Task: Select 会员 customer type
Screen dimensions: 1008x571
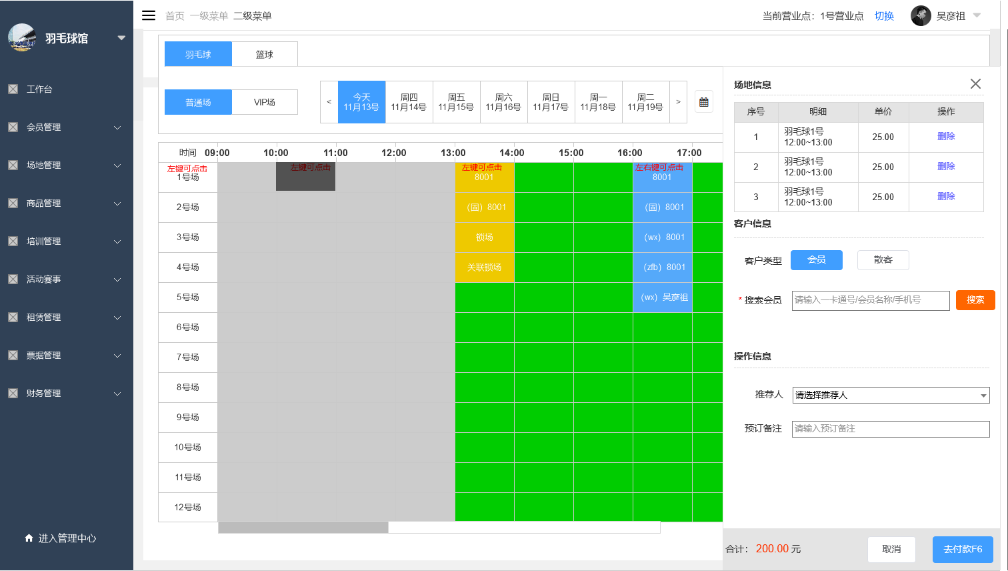Action: pyautogui.click(x=816, y=260)
